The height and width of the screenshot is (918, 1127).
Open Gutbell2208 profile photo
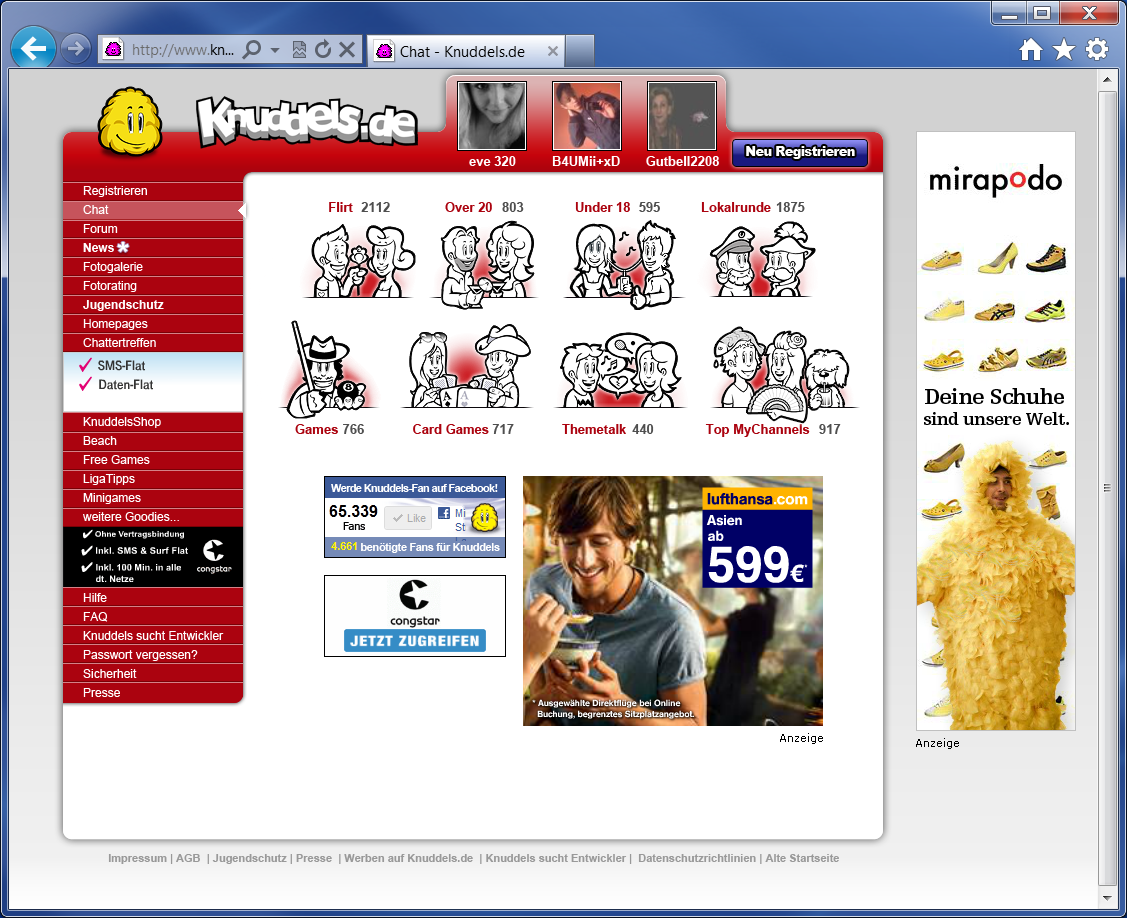[x=681, y=116]
